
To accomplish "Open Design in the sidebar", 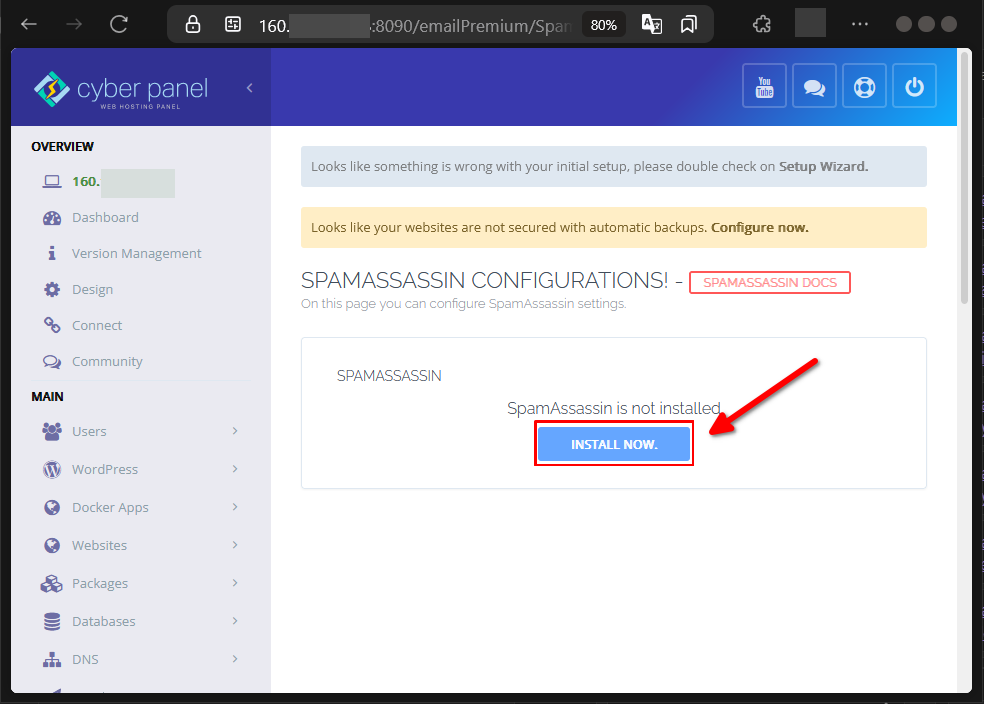I will click(92, 290).
